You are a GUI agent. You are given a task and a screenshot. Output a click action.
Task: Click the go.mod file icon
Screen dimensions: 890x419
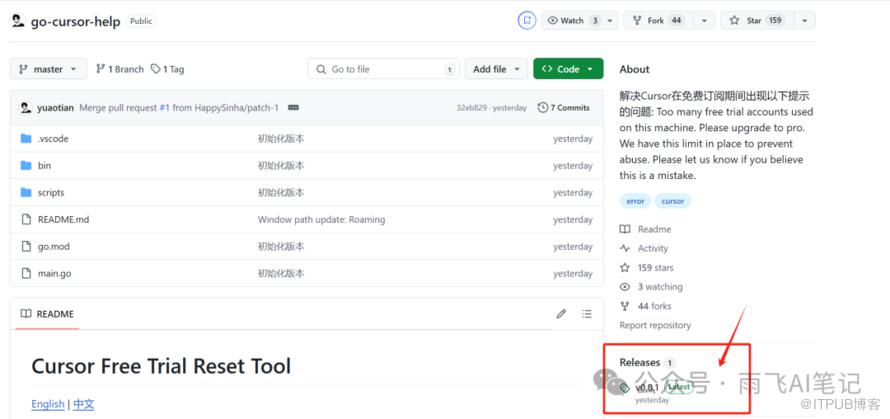click(26, 246)
